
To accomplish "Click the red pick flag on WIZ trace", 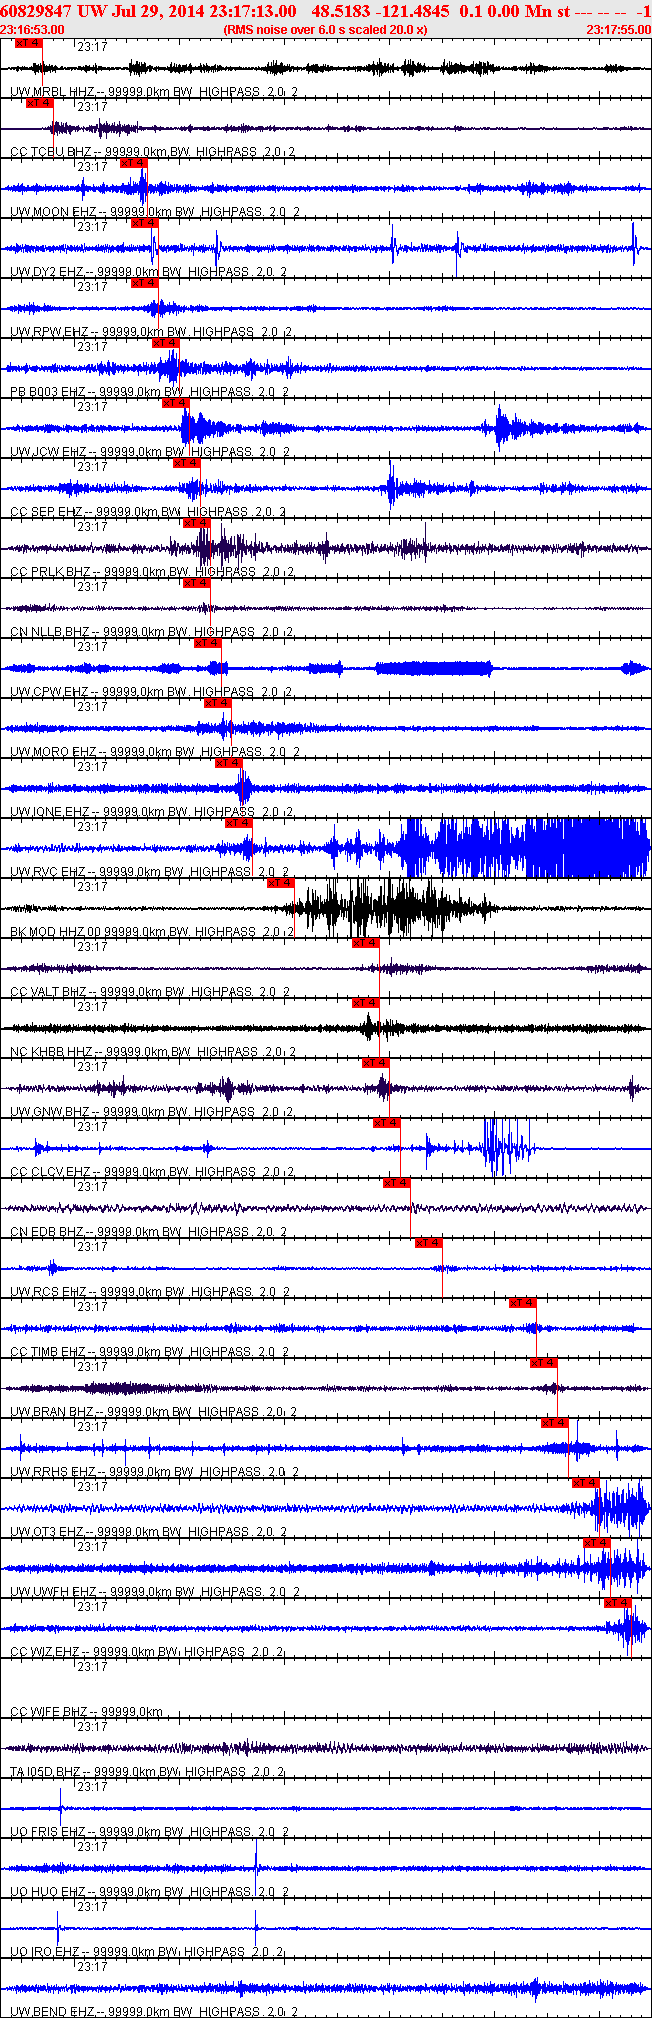I will point(618,1603).
